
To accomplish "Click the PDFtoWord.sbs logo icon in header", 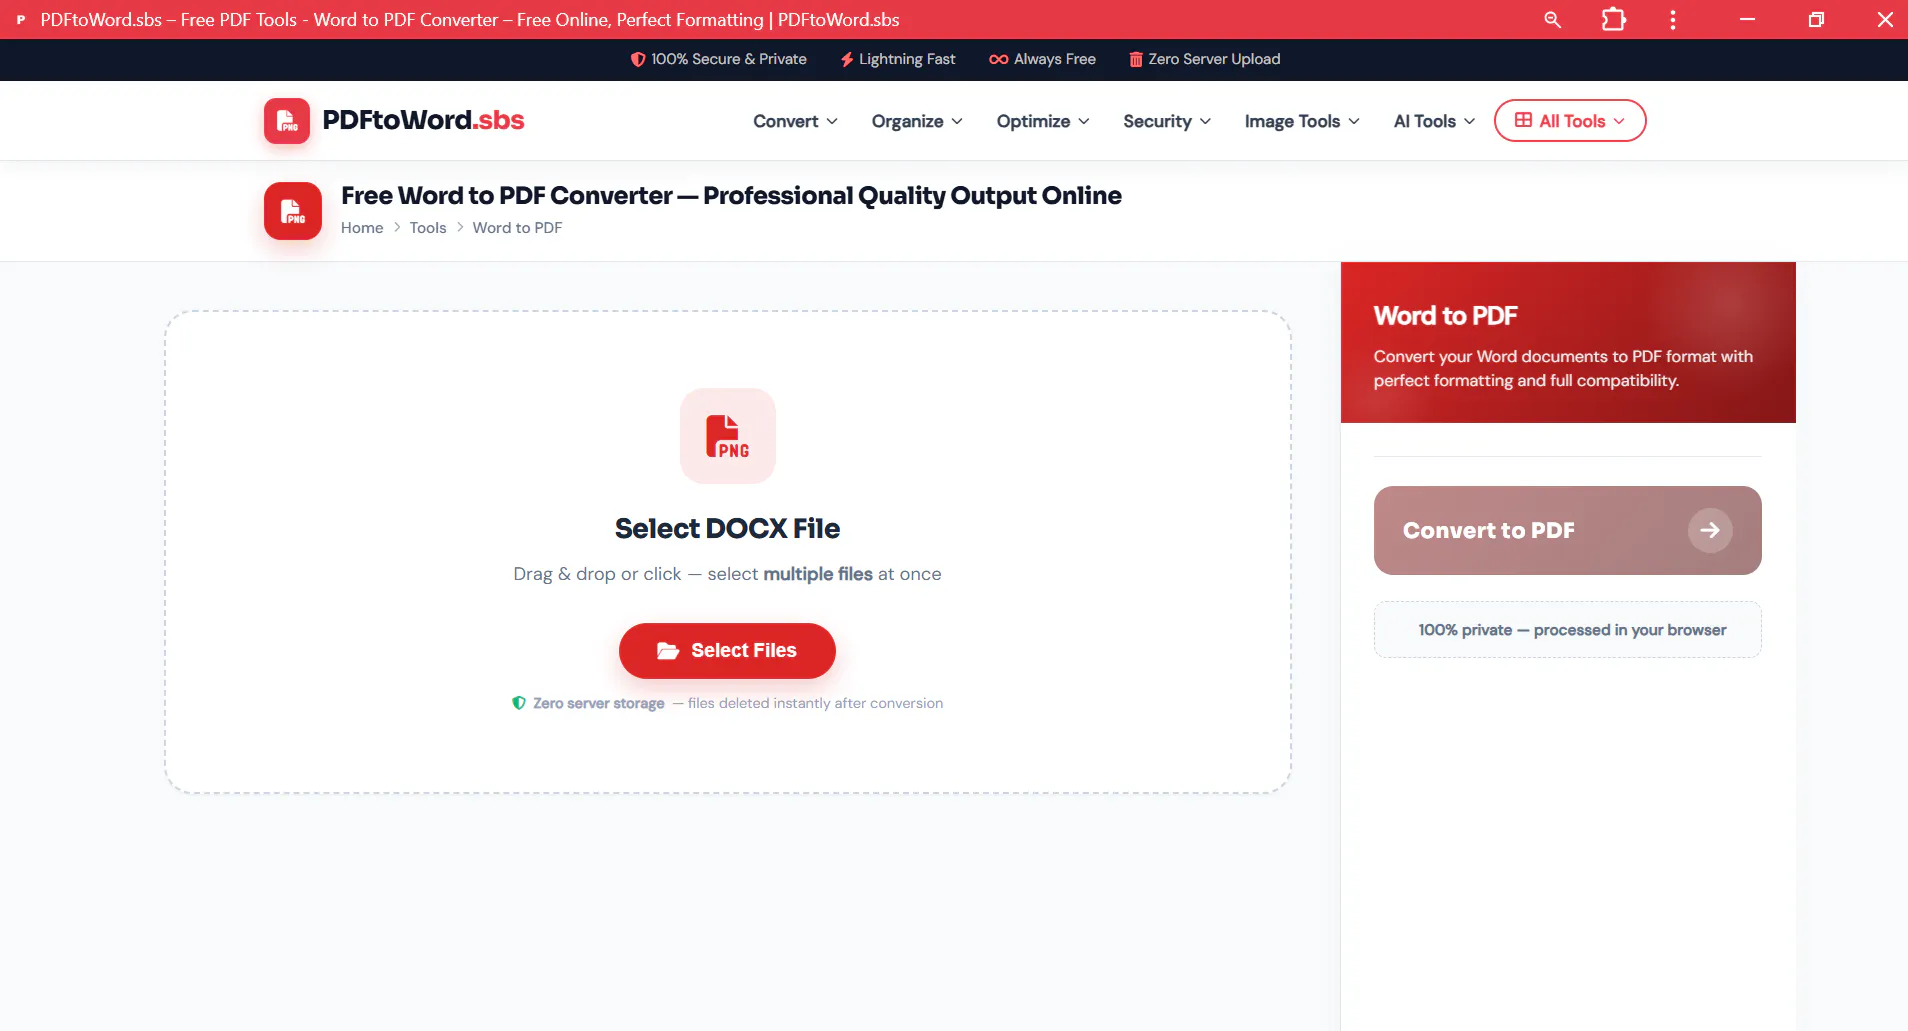I will coord(286,121).
